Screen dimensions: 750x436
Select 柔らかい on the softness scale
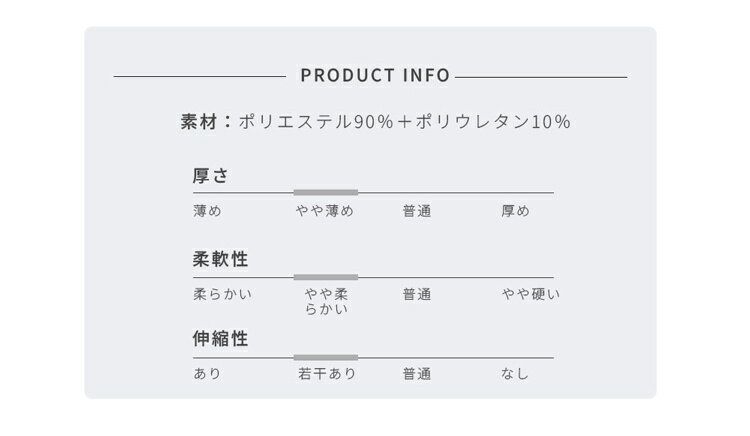223,294
